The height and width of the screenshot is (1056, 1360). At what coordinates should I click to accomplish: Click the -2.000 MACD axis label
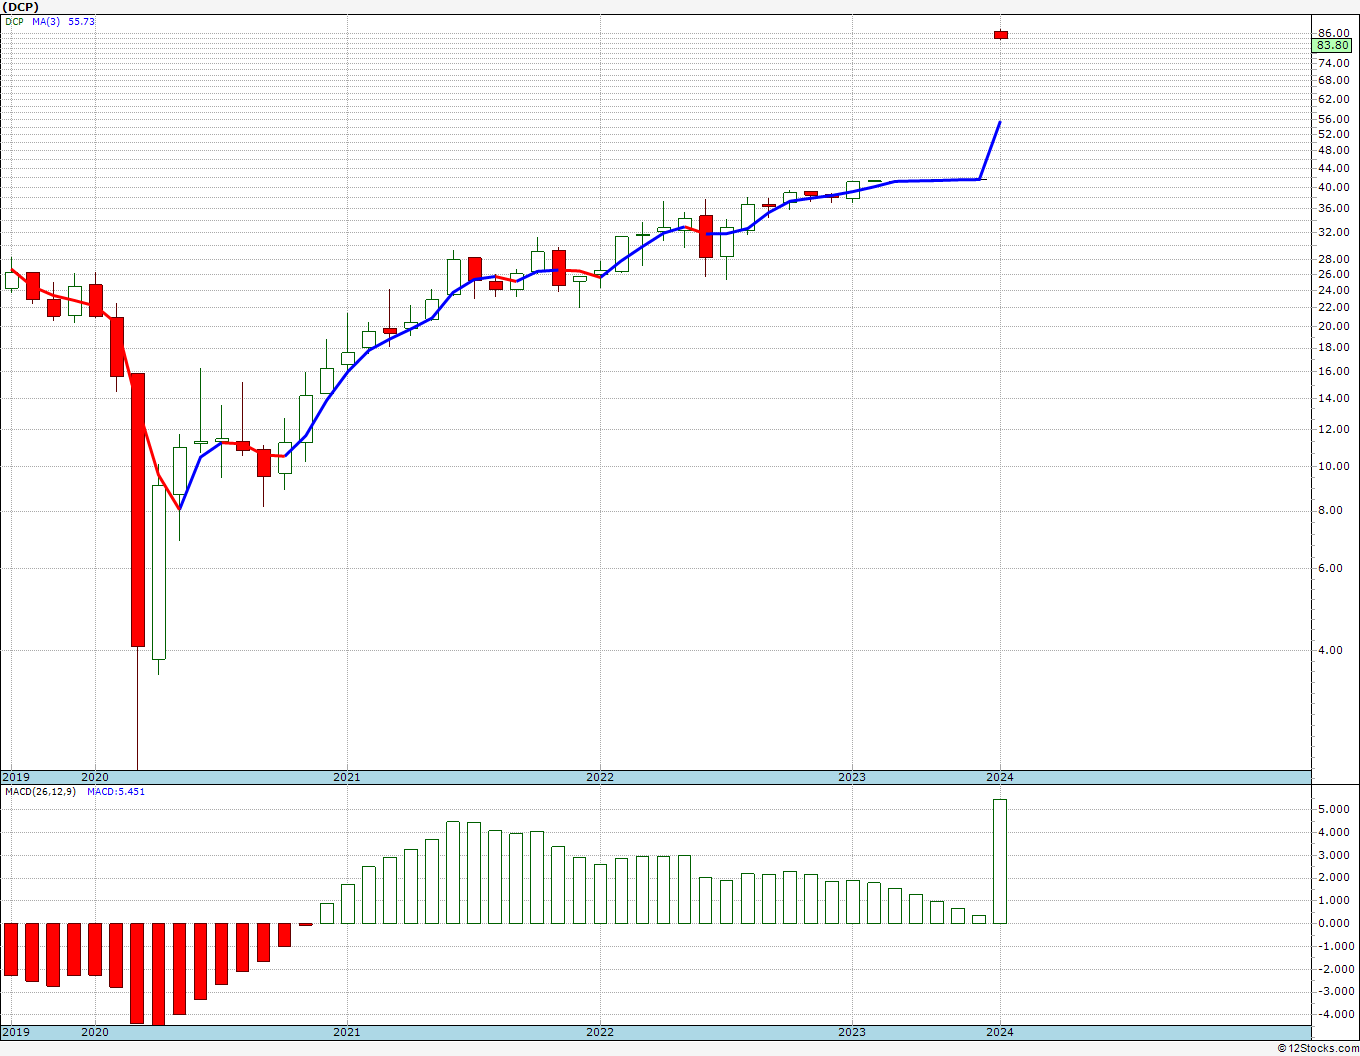point(1335,969)
